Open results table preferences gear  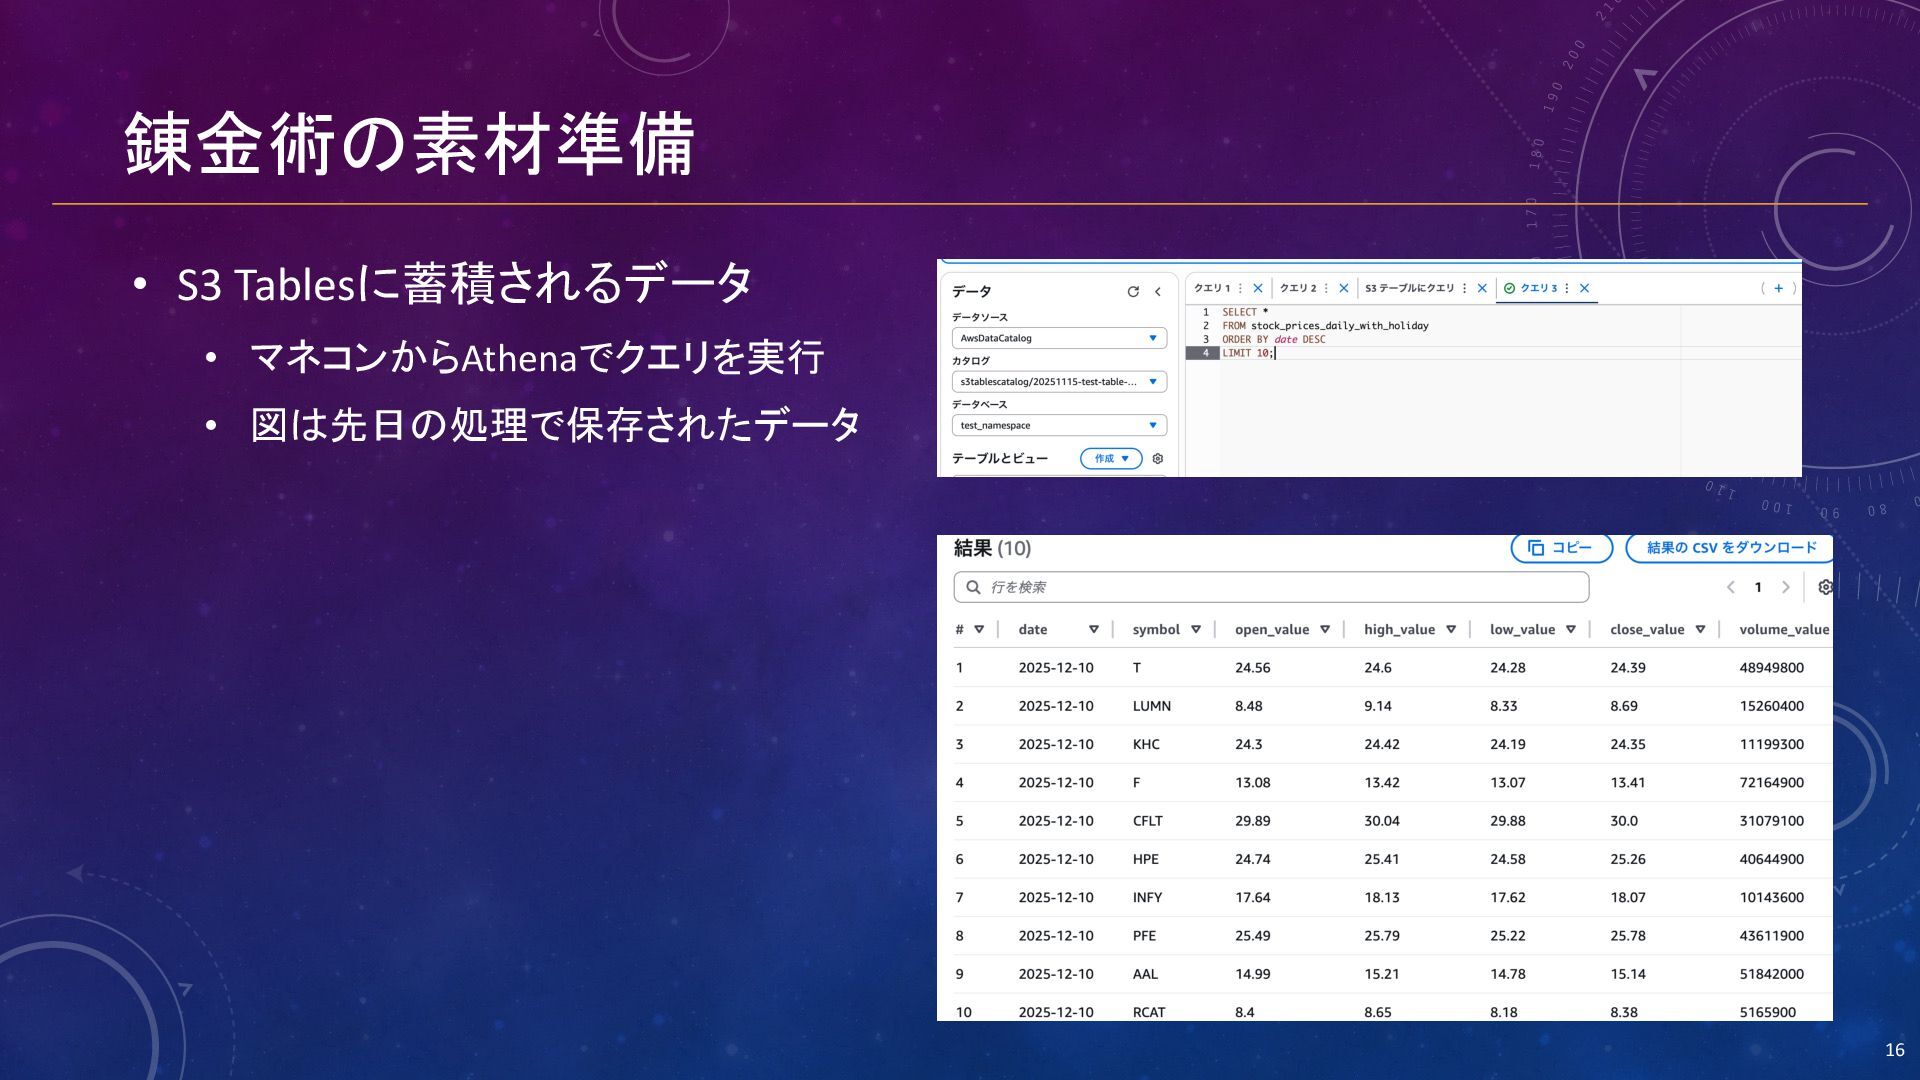pos(1824,587)
